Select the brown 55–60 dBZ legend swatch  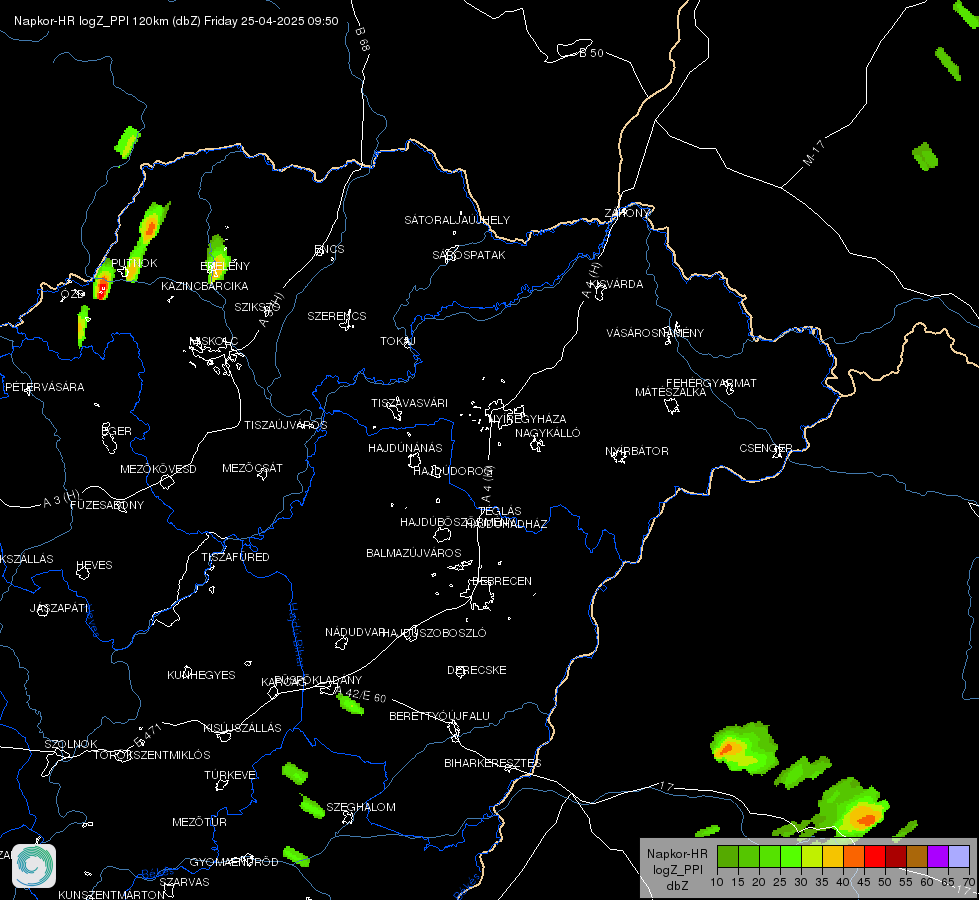click(917, 857)
